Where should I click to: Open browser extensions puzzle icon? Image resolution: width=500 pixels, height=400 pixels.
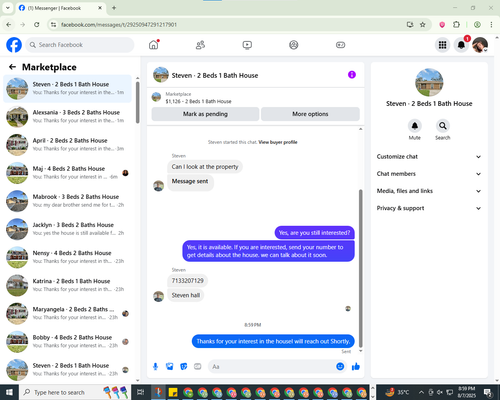[456, 24]
